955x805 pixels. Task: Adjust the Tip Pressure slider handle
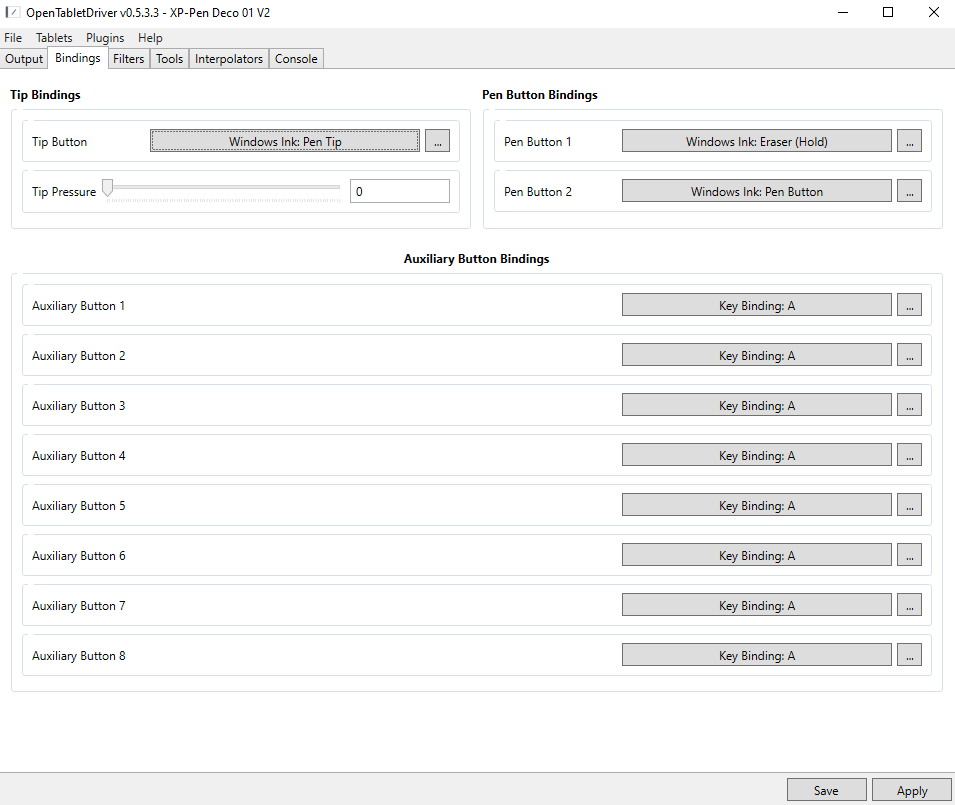coord(108,188)
